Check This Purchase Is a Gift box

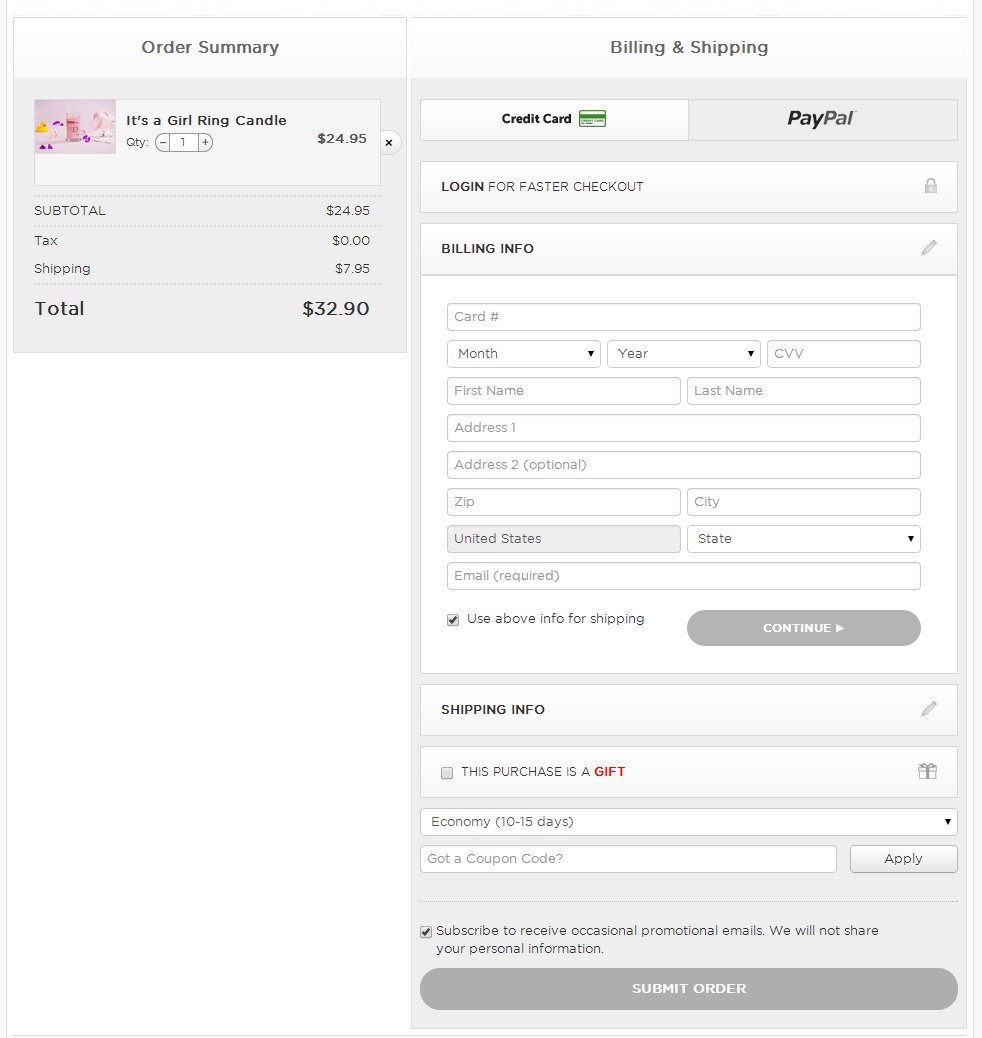(447, 772)
